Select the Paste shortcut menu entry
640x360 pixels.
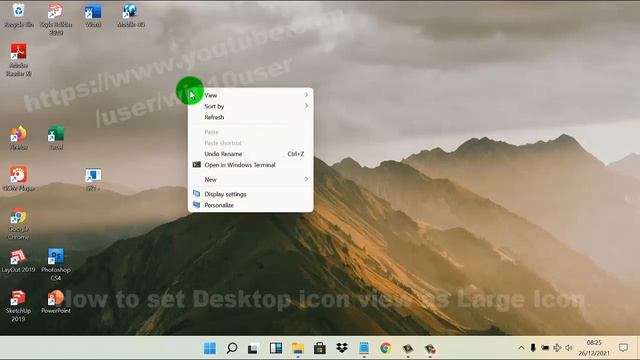coord(251,143)
